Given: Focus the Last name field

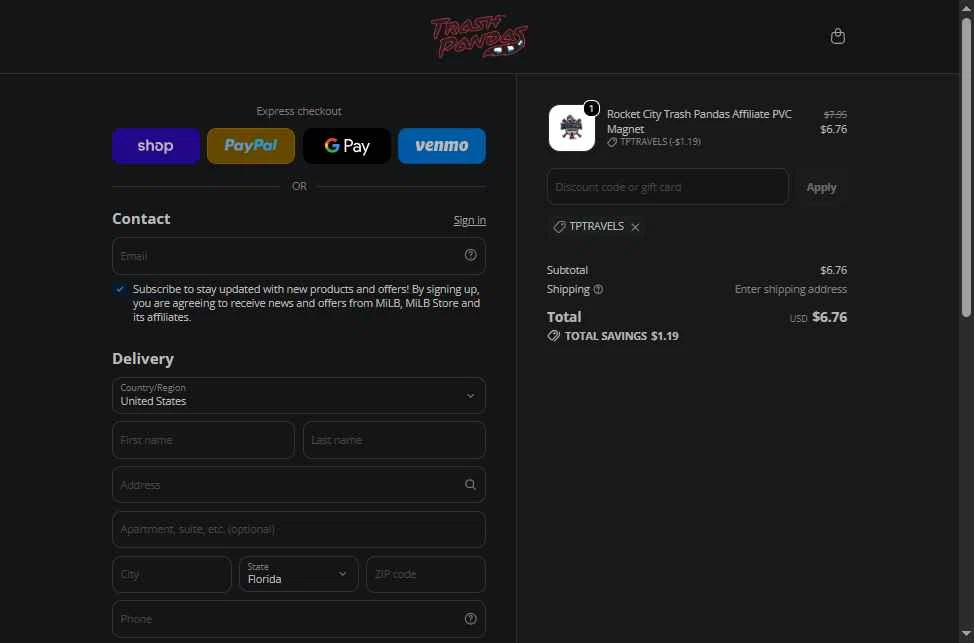Looking at the screenshot, I should 394,440.
